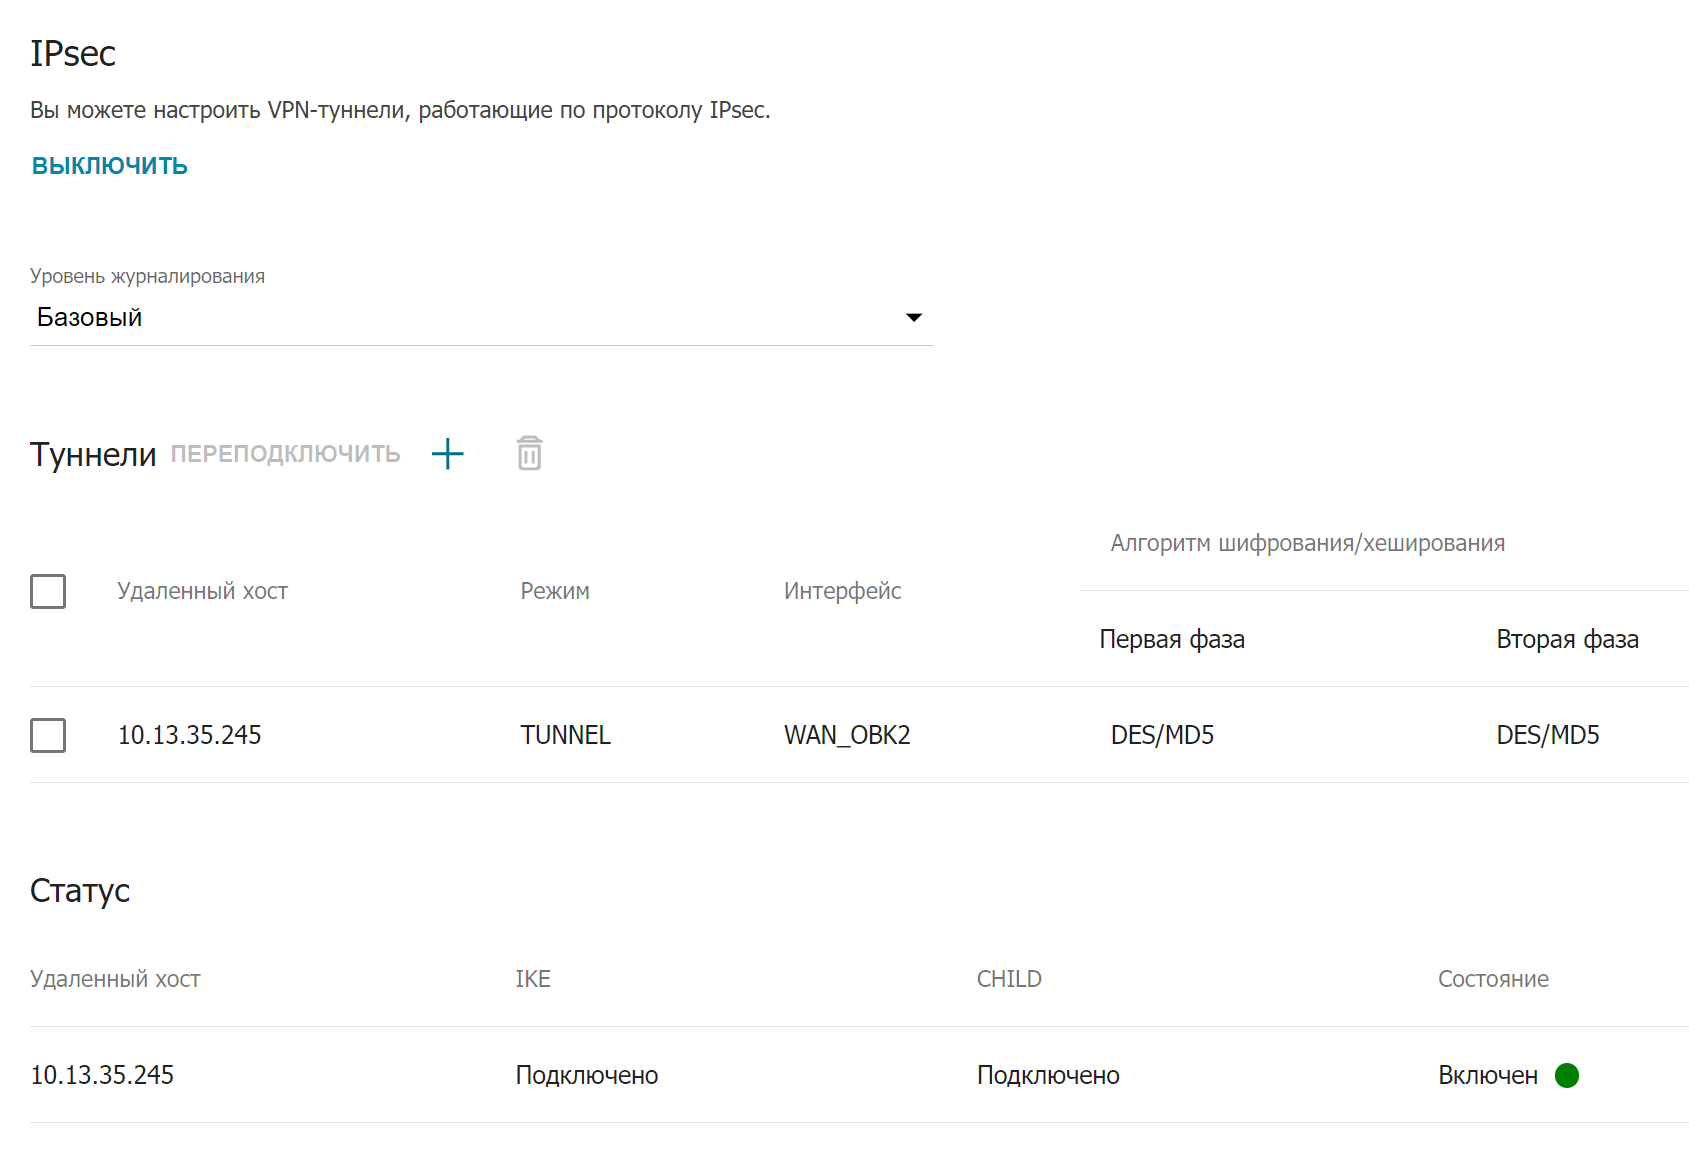Click the Первая фаза column header
The height and width of the screenshot is (1154, 1689).
[x=1172, y=639]
